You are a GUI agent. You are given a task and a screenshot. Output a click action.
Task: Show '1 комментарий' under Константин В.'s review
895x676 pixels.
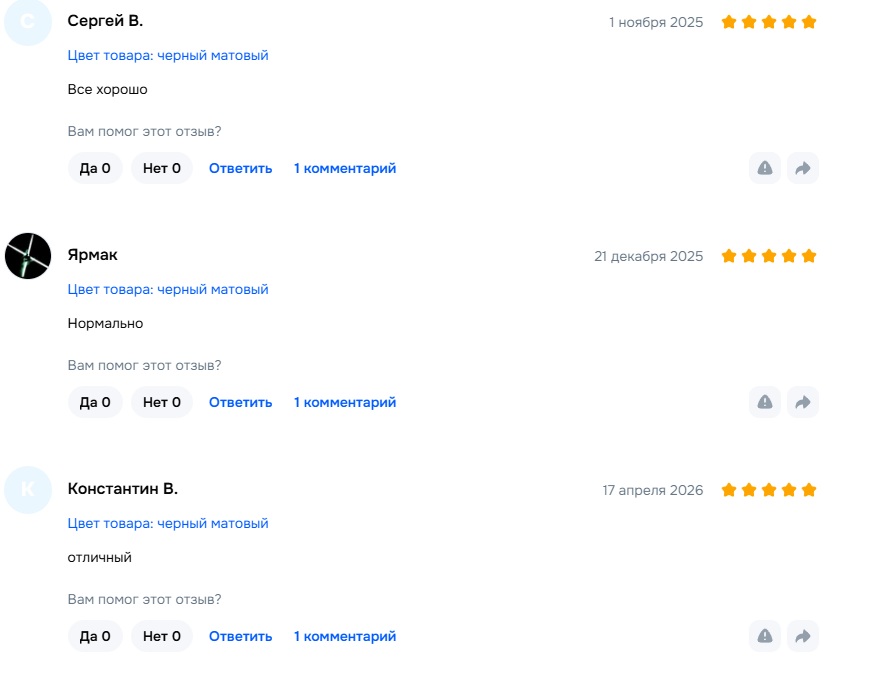pyautogui.click(x=345, y=636)
